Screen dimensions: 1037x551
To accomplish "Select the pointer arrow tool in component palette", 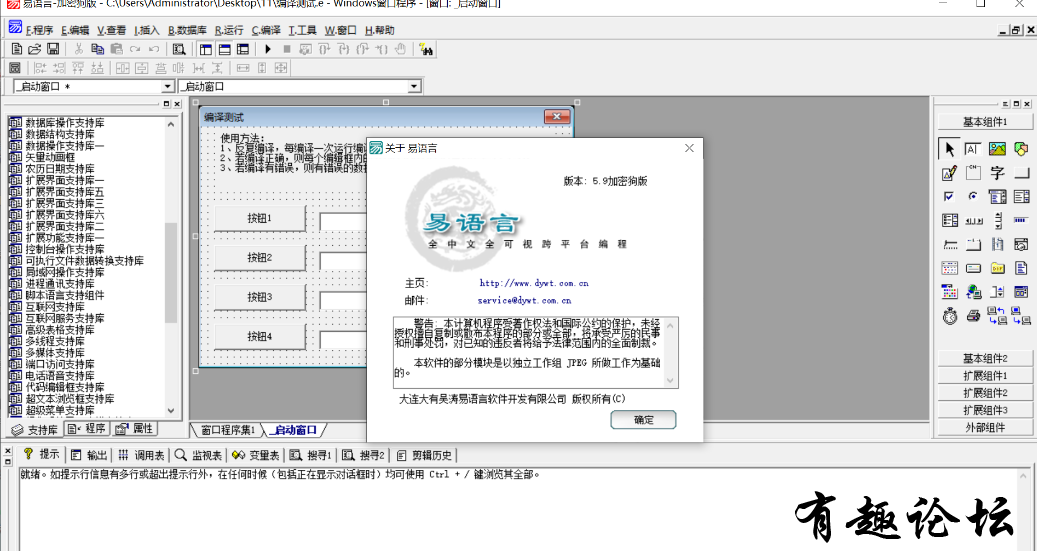I will point(950,148).
